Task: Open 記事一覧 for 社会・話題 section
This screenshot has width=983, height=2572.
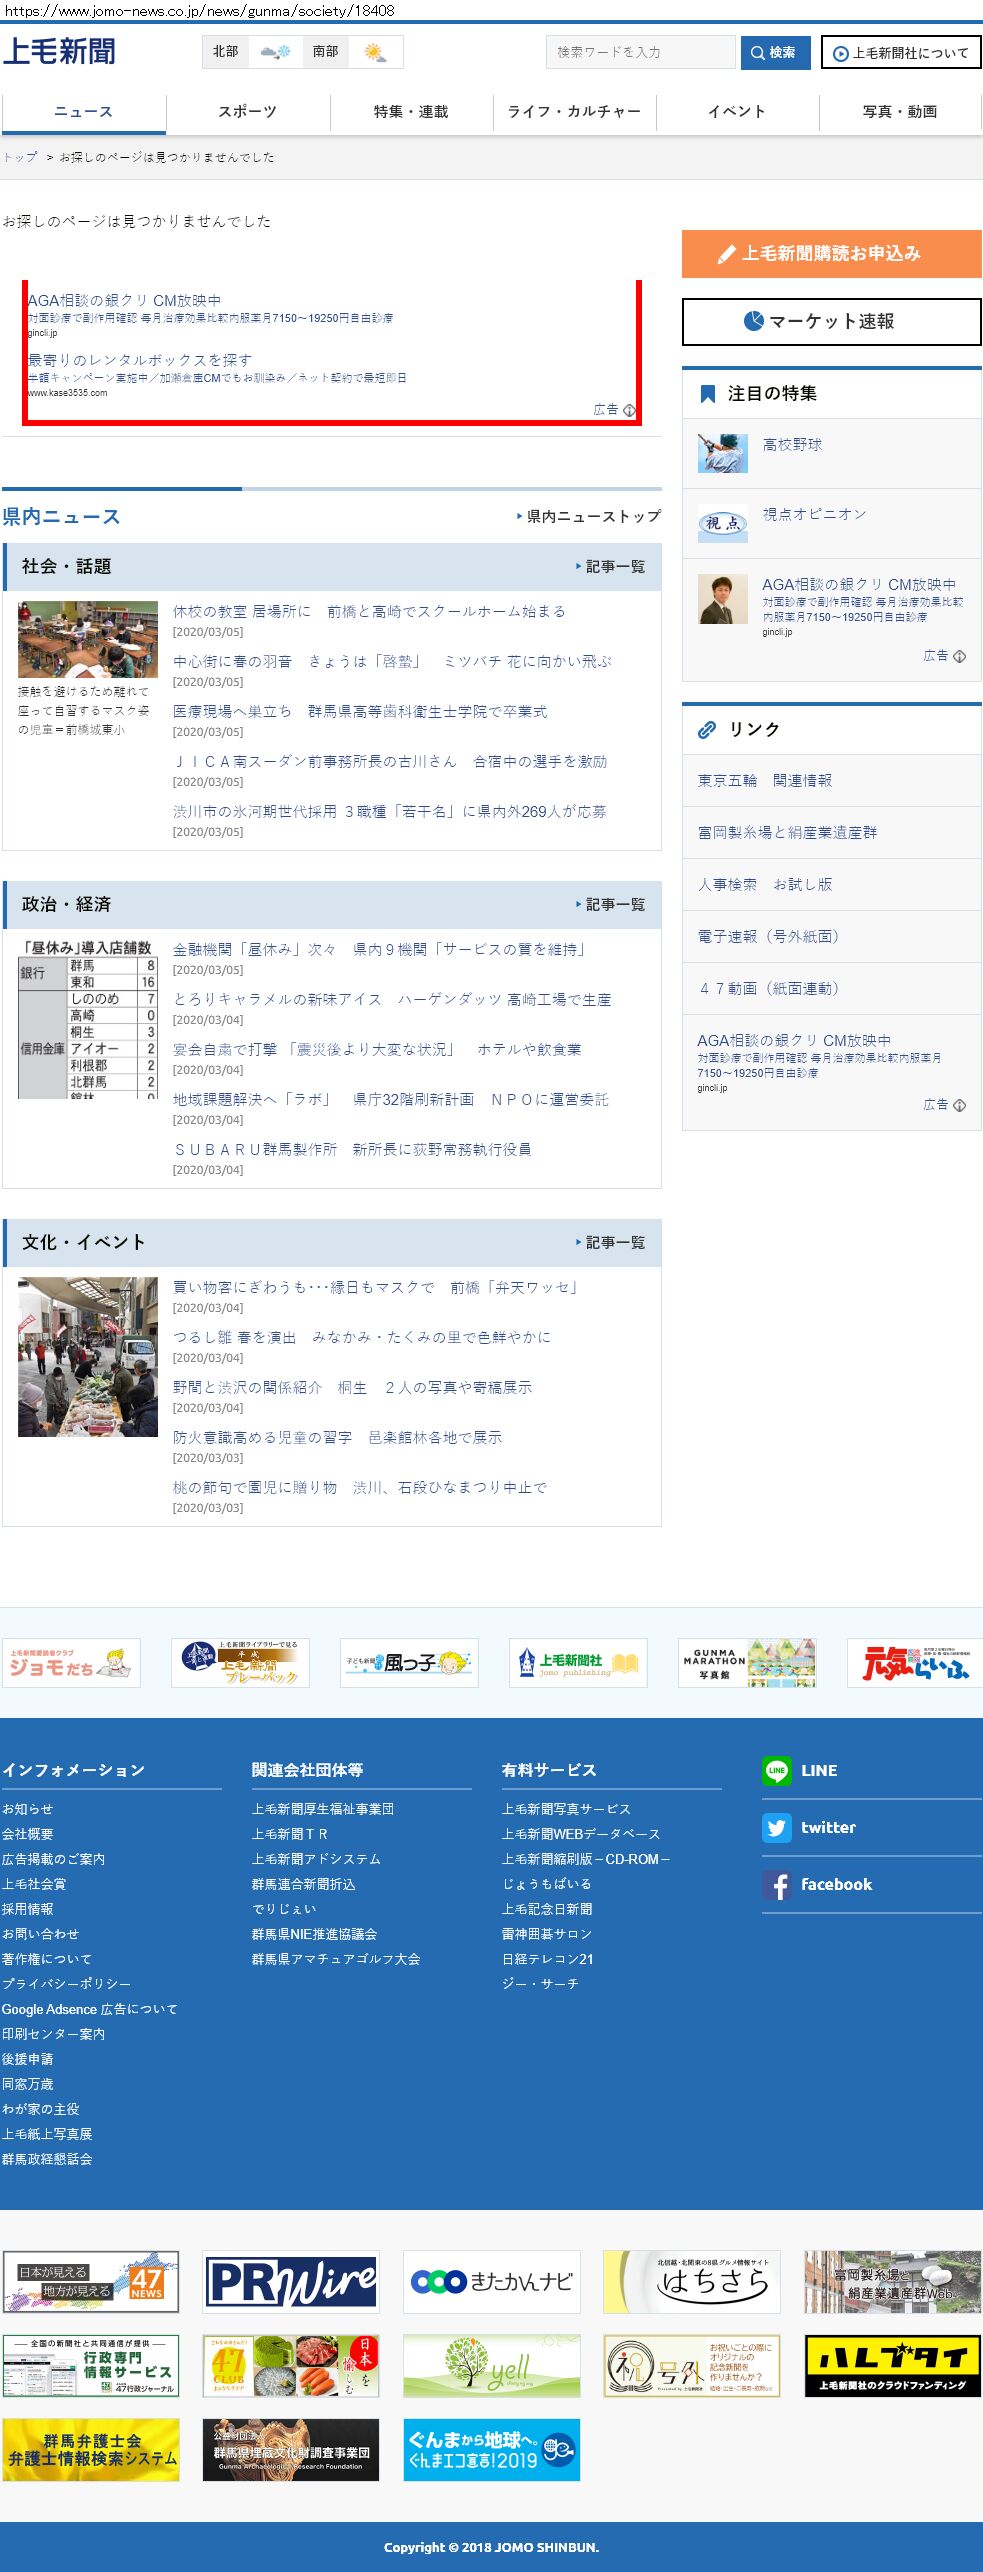Action: tap(611, 567)
